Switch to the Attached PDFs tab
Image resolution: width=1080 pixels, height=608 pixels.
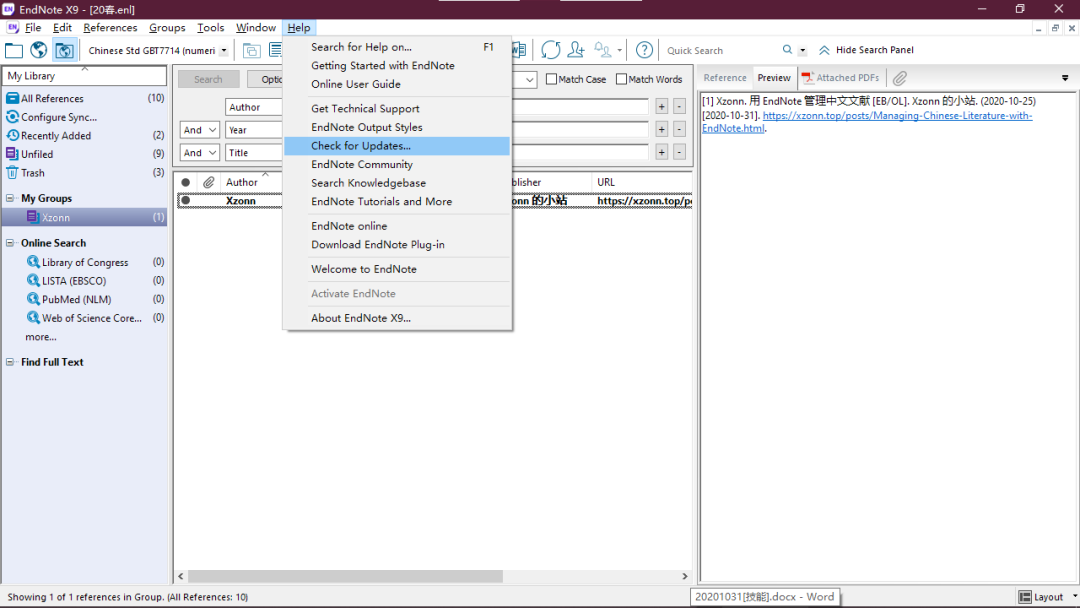pyautogui.click(x=841, y=78)
